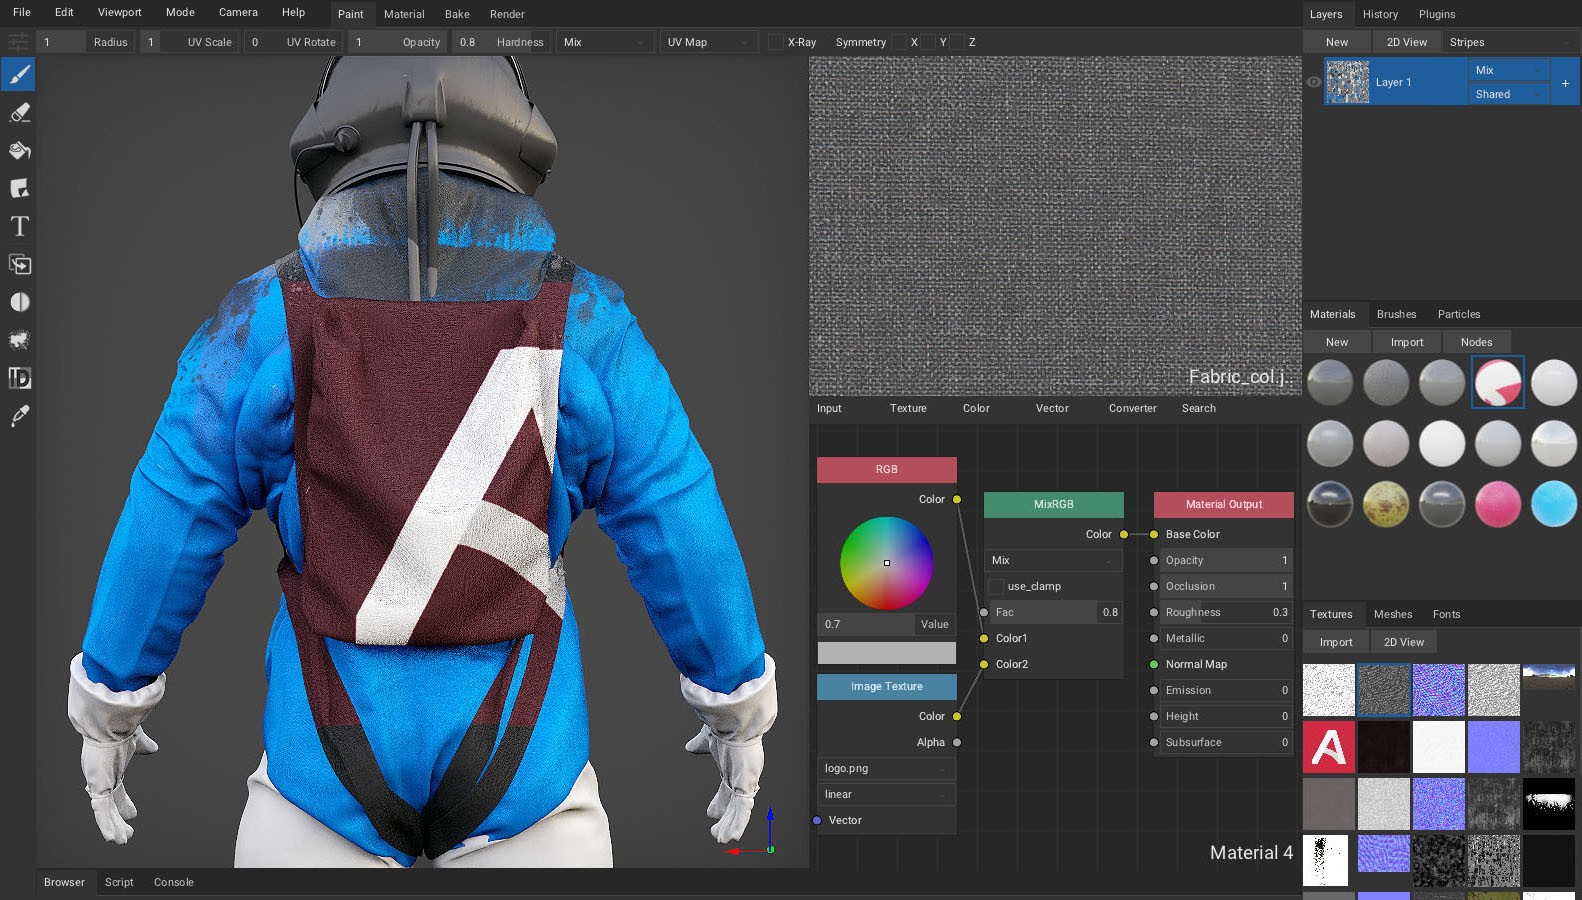Open the Stripes dropdown in Layers panel
Screen dimensions: 1582x900
tap(1509, 42)
